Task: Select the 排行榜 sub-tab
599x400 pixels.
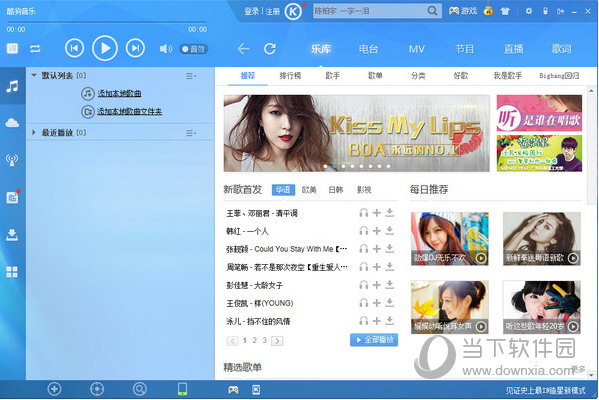Action: (290, 76)
